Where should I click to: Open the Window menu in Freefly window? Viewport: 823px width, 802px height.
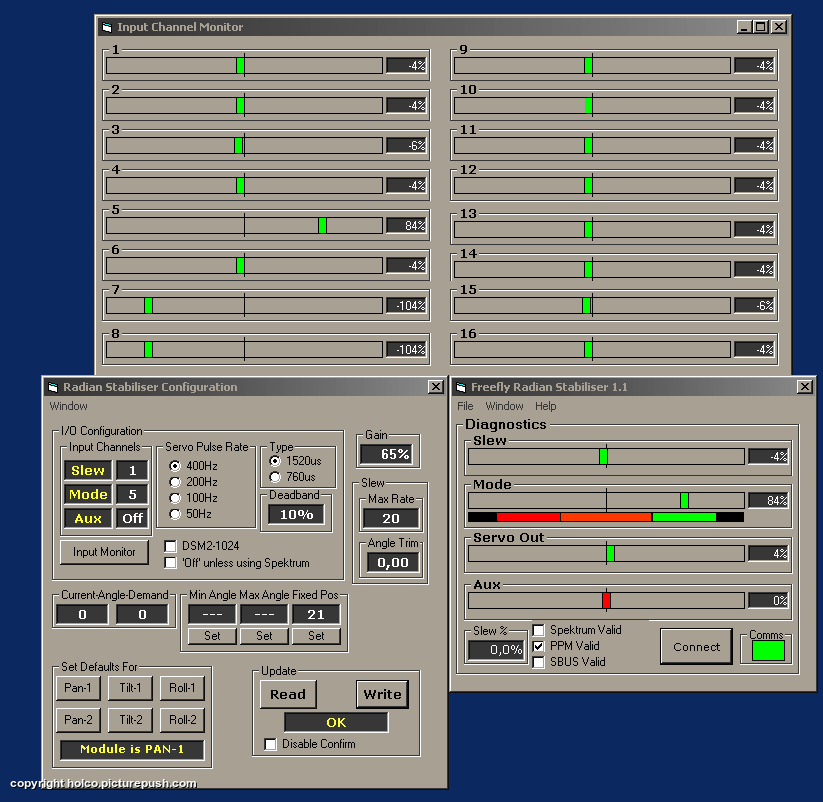click(x=504, y=406)
